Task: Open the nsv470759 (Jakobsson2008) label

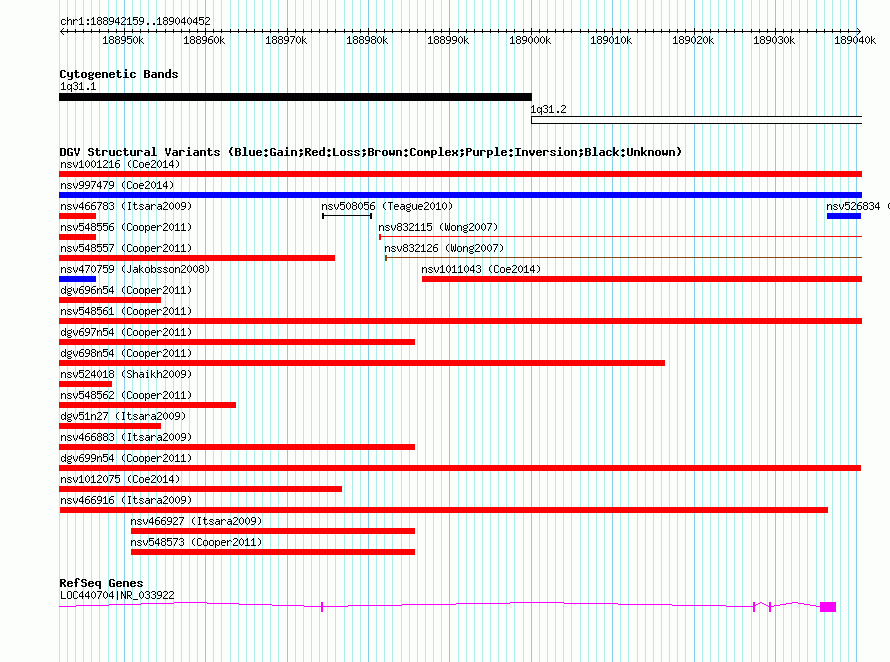Action: point(135,270)
